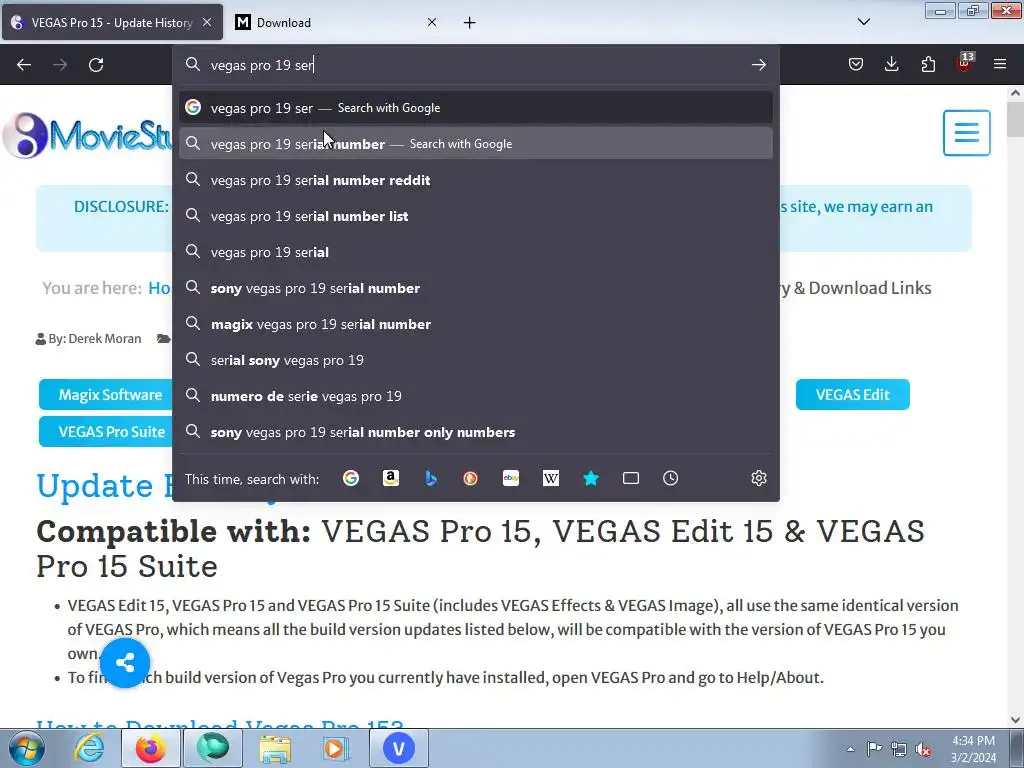The height and width of the screenshot is (768, 1024).
Task: Search history with clock icon
Action: coord(671,479)
